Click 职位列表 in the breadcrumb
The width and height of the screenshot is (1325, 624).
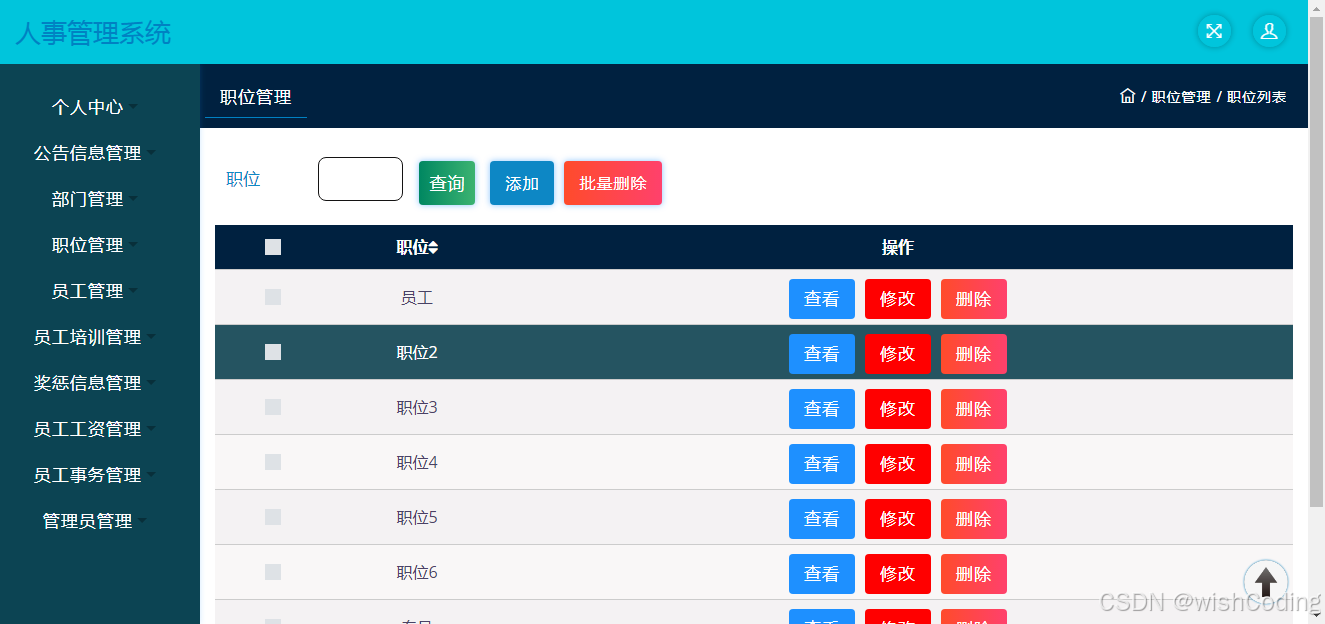pyautogui.click(x=1257, y=97)
